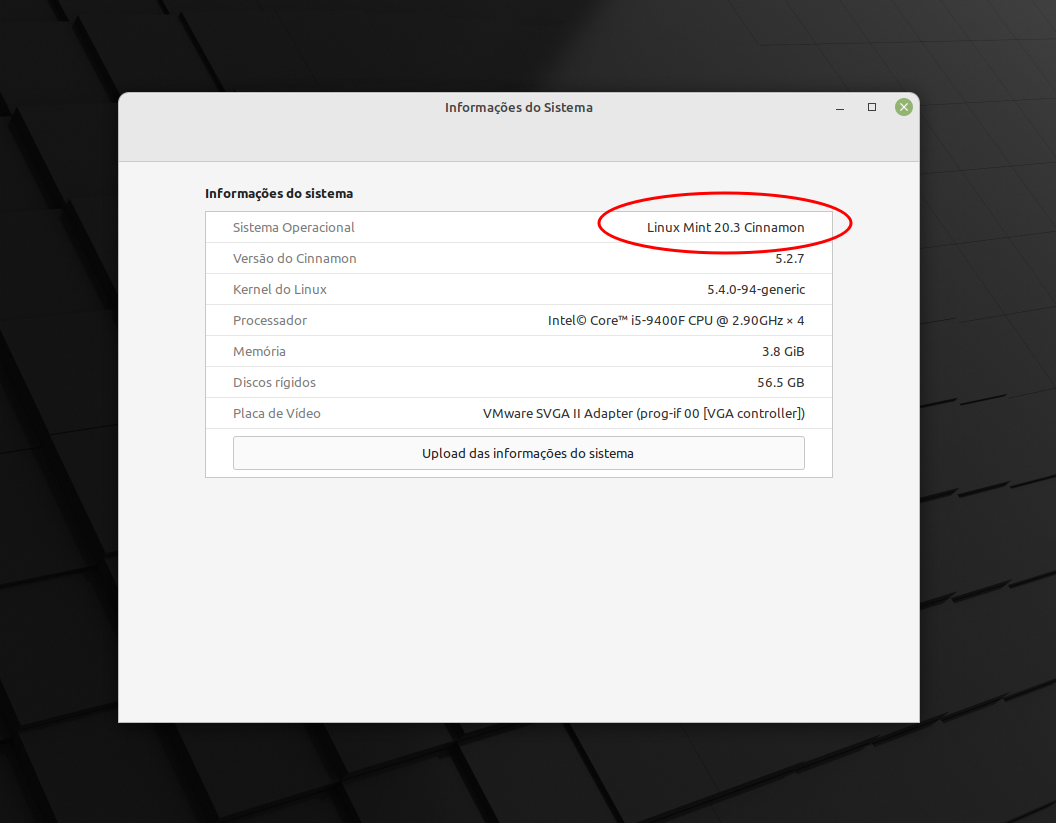The width and height of the screenshot is (1056, 823).
Task: Select the Discos rígidos row label
Action: [273, 382]
